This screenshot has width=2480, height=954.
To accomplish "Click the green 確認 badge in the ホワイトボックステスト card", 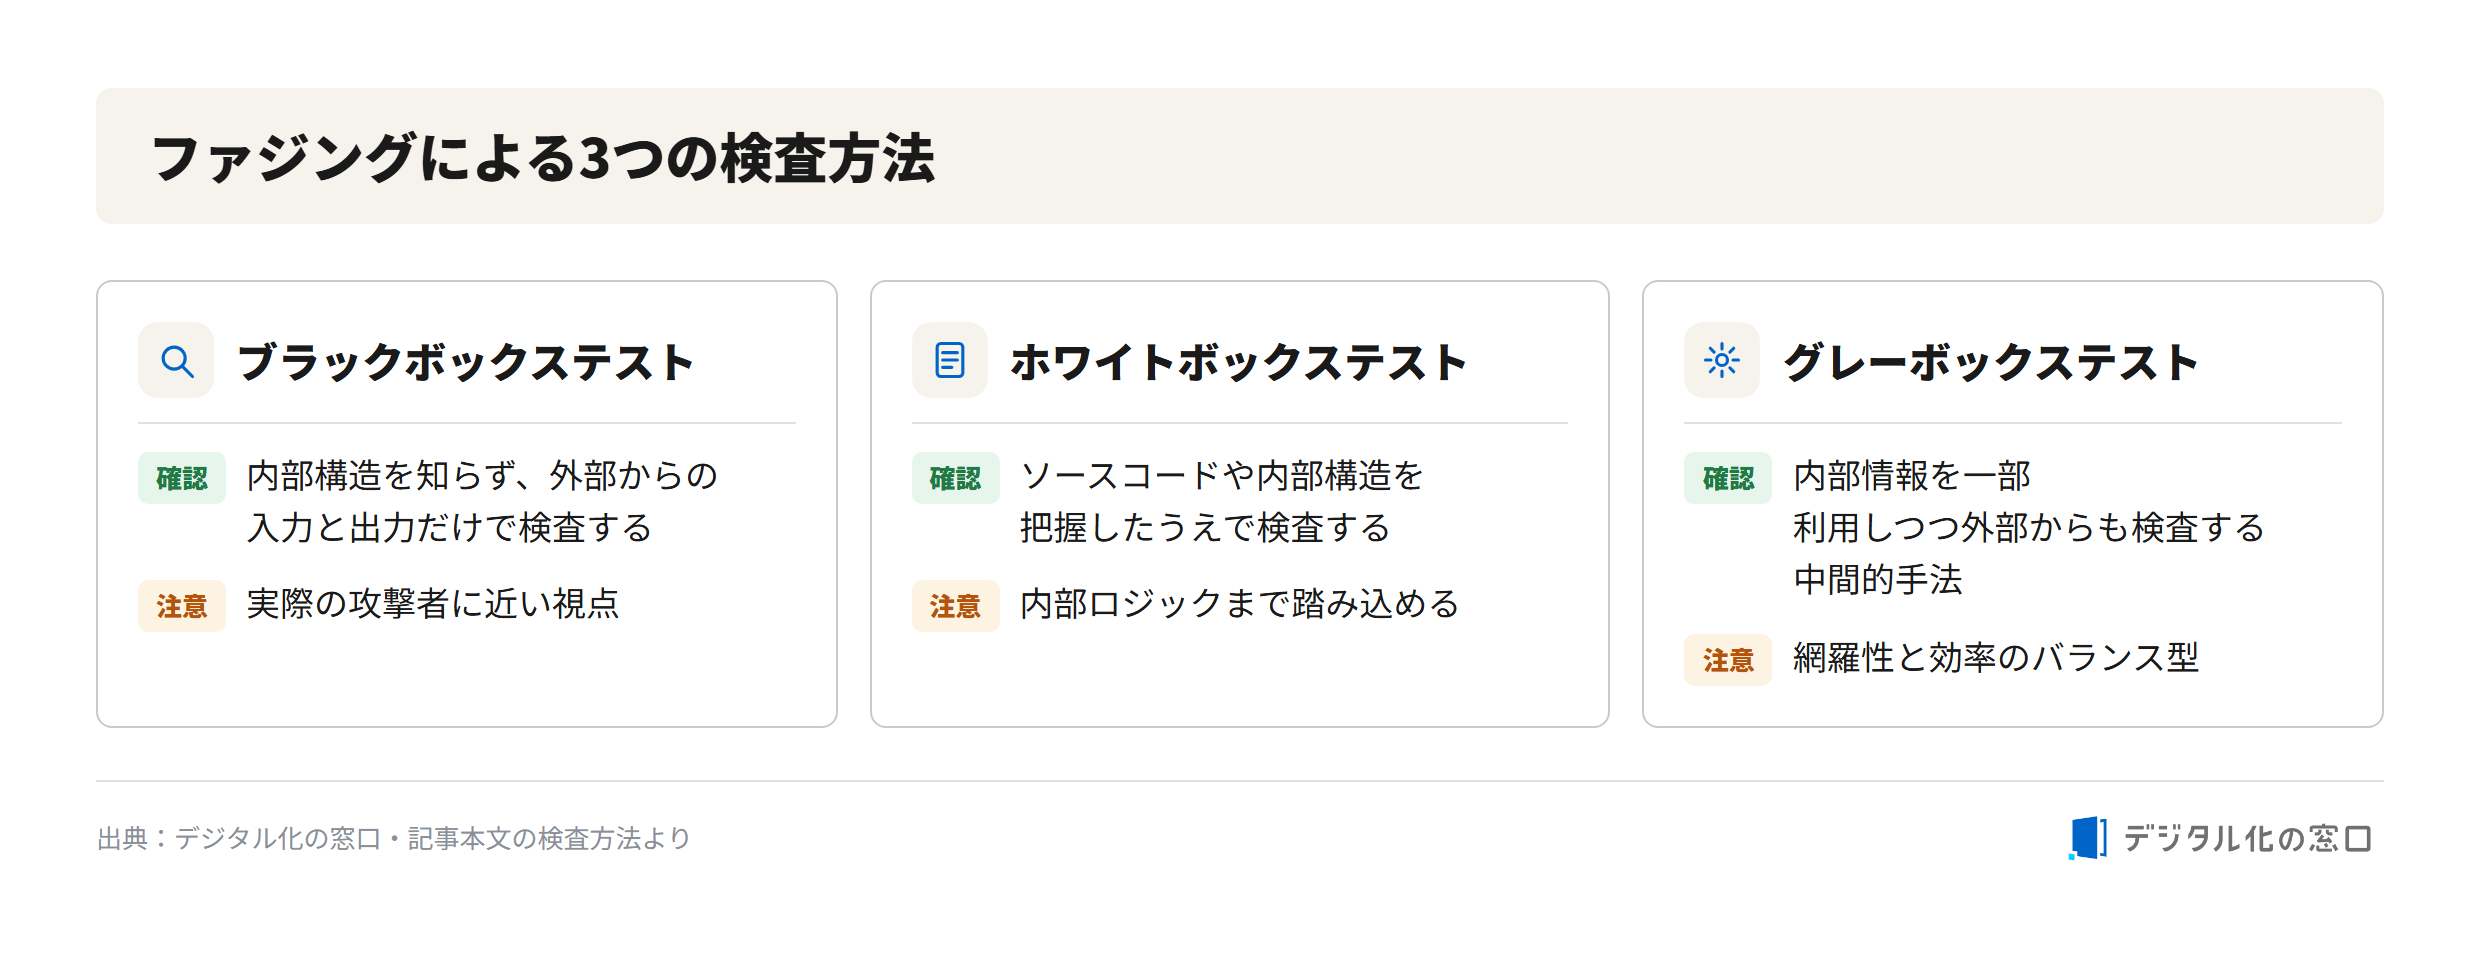I will [x=955, y=478].
